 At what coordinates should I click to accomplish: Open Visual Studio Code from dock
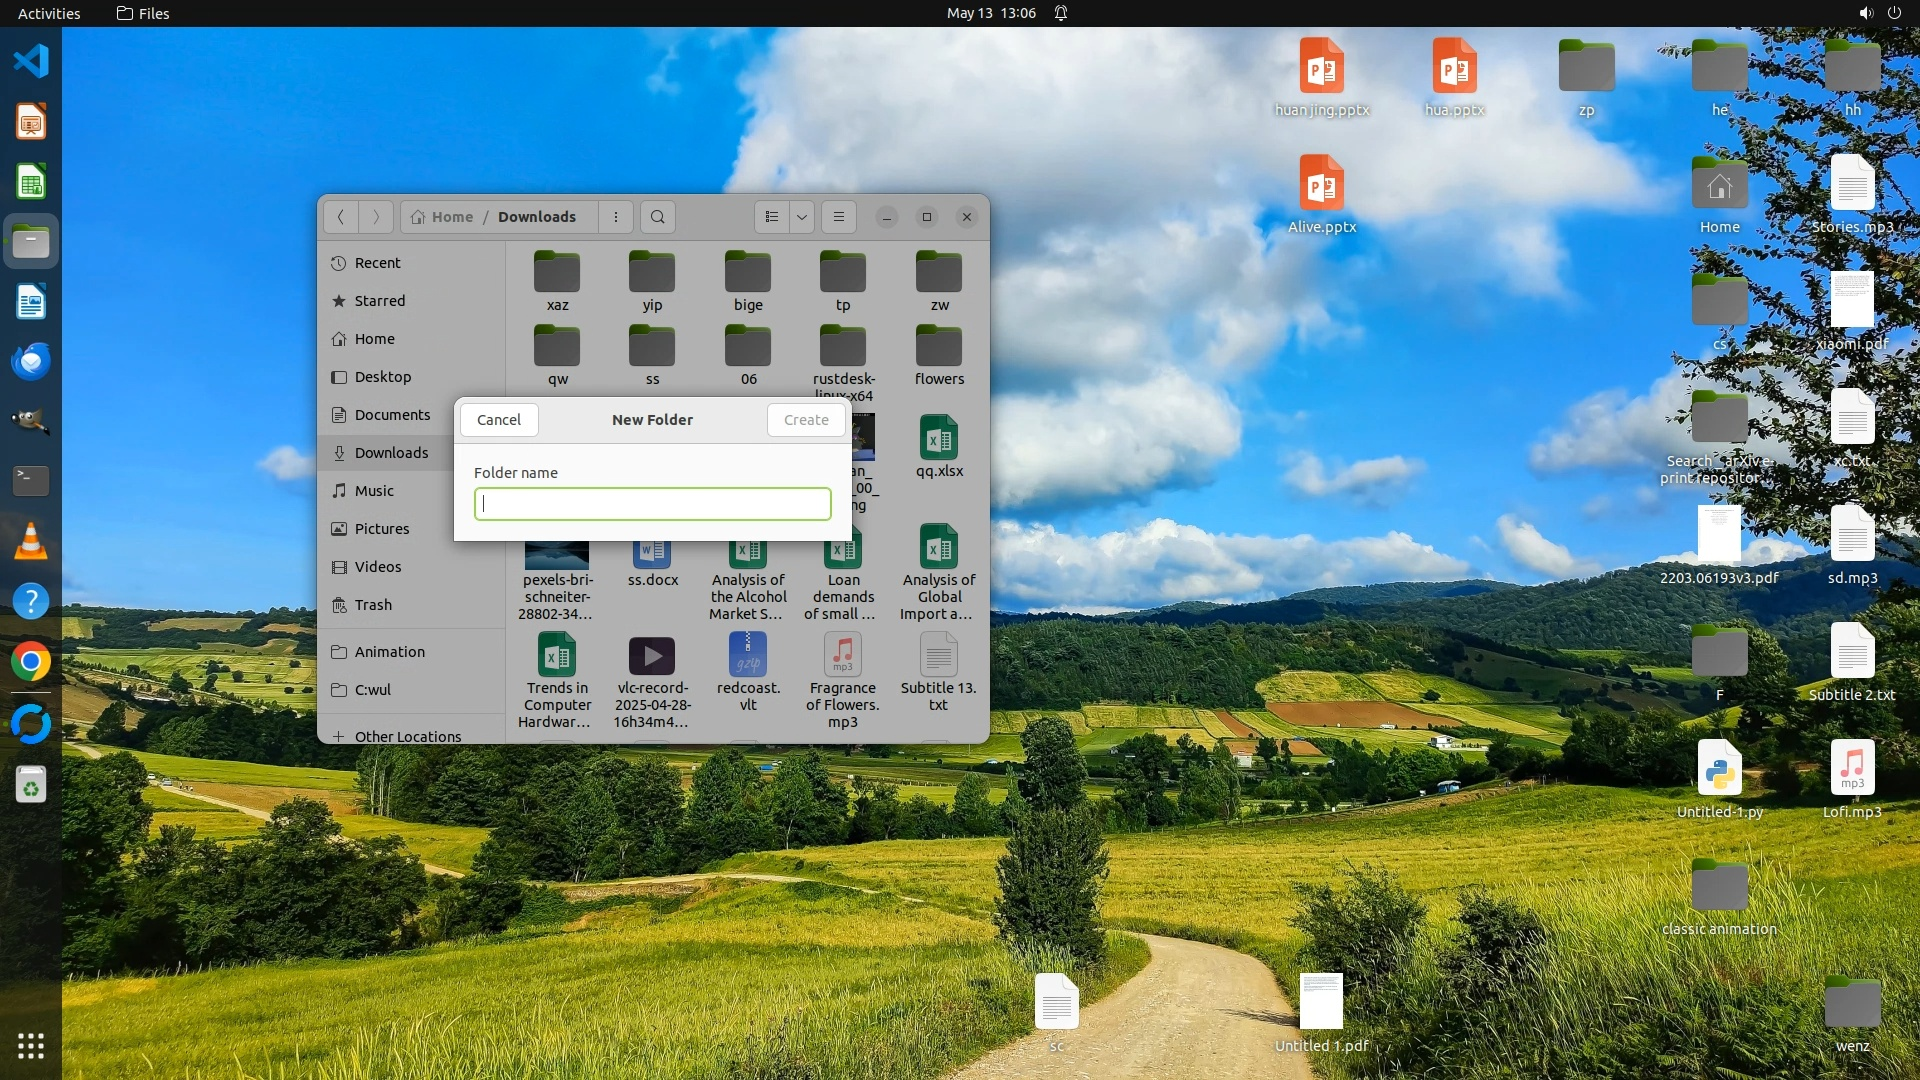click(31, 61)
